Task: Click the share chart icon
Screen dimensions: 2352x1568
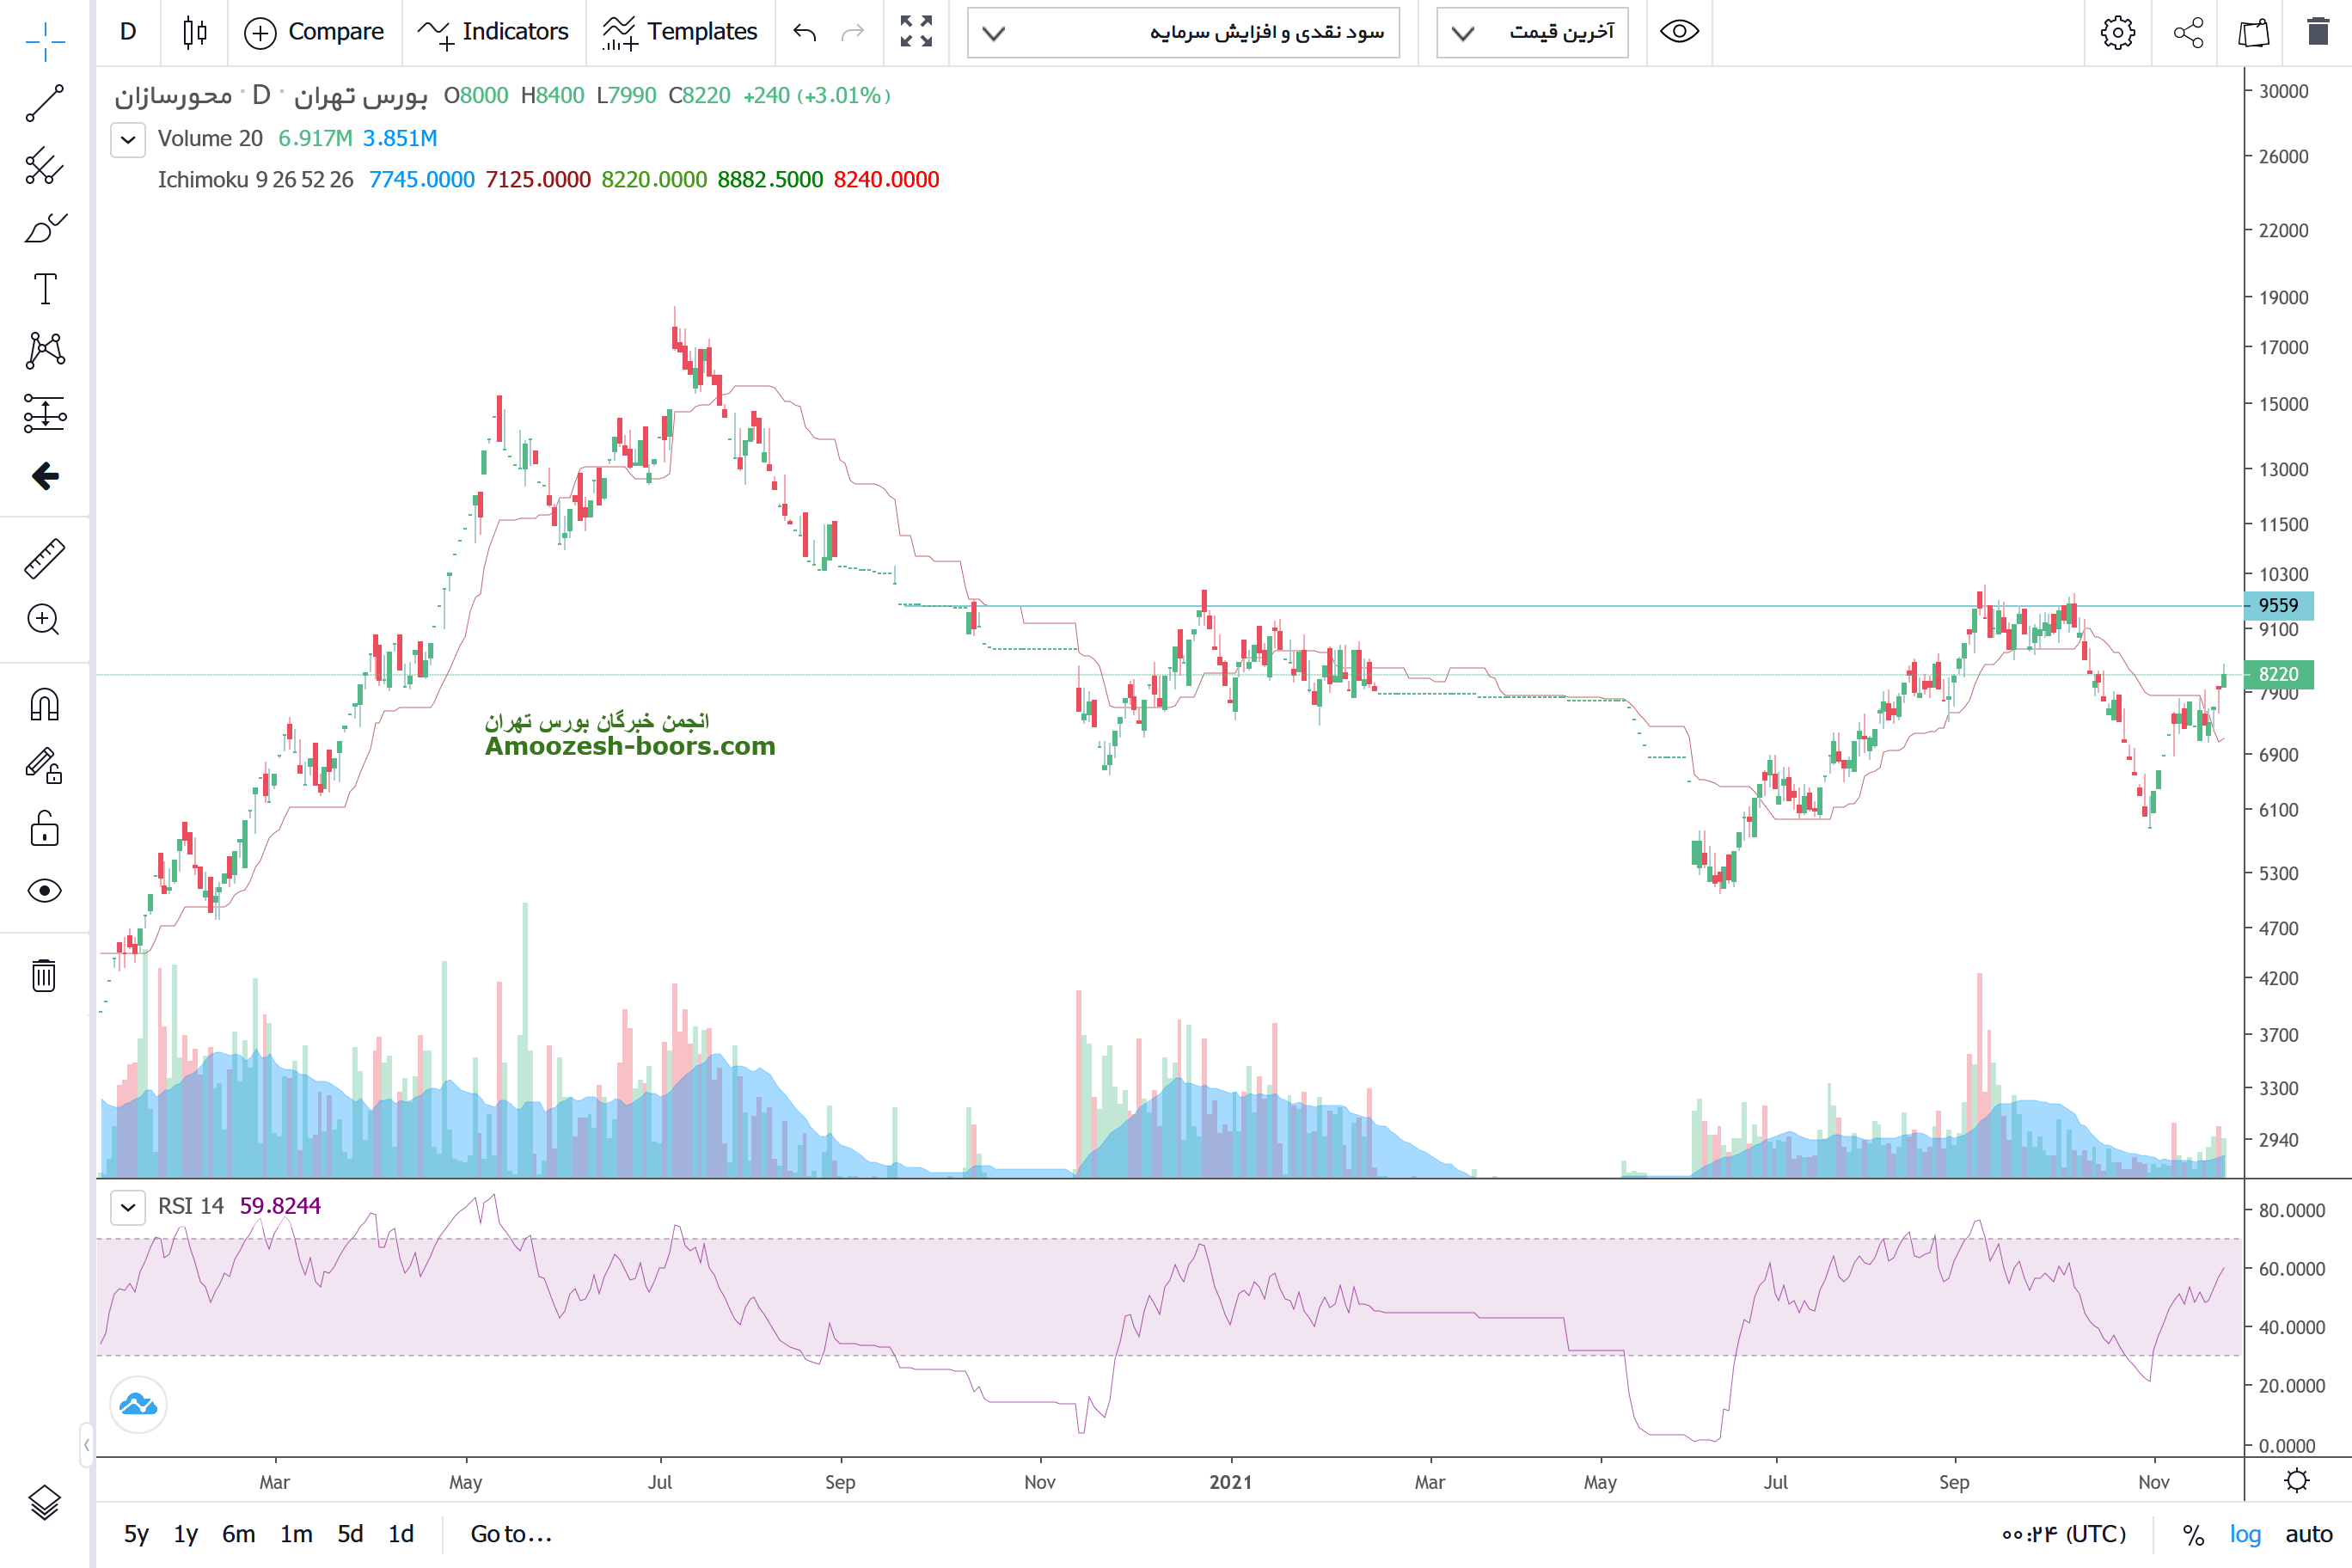Action: point(2188,32)
